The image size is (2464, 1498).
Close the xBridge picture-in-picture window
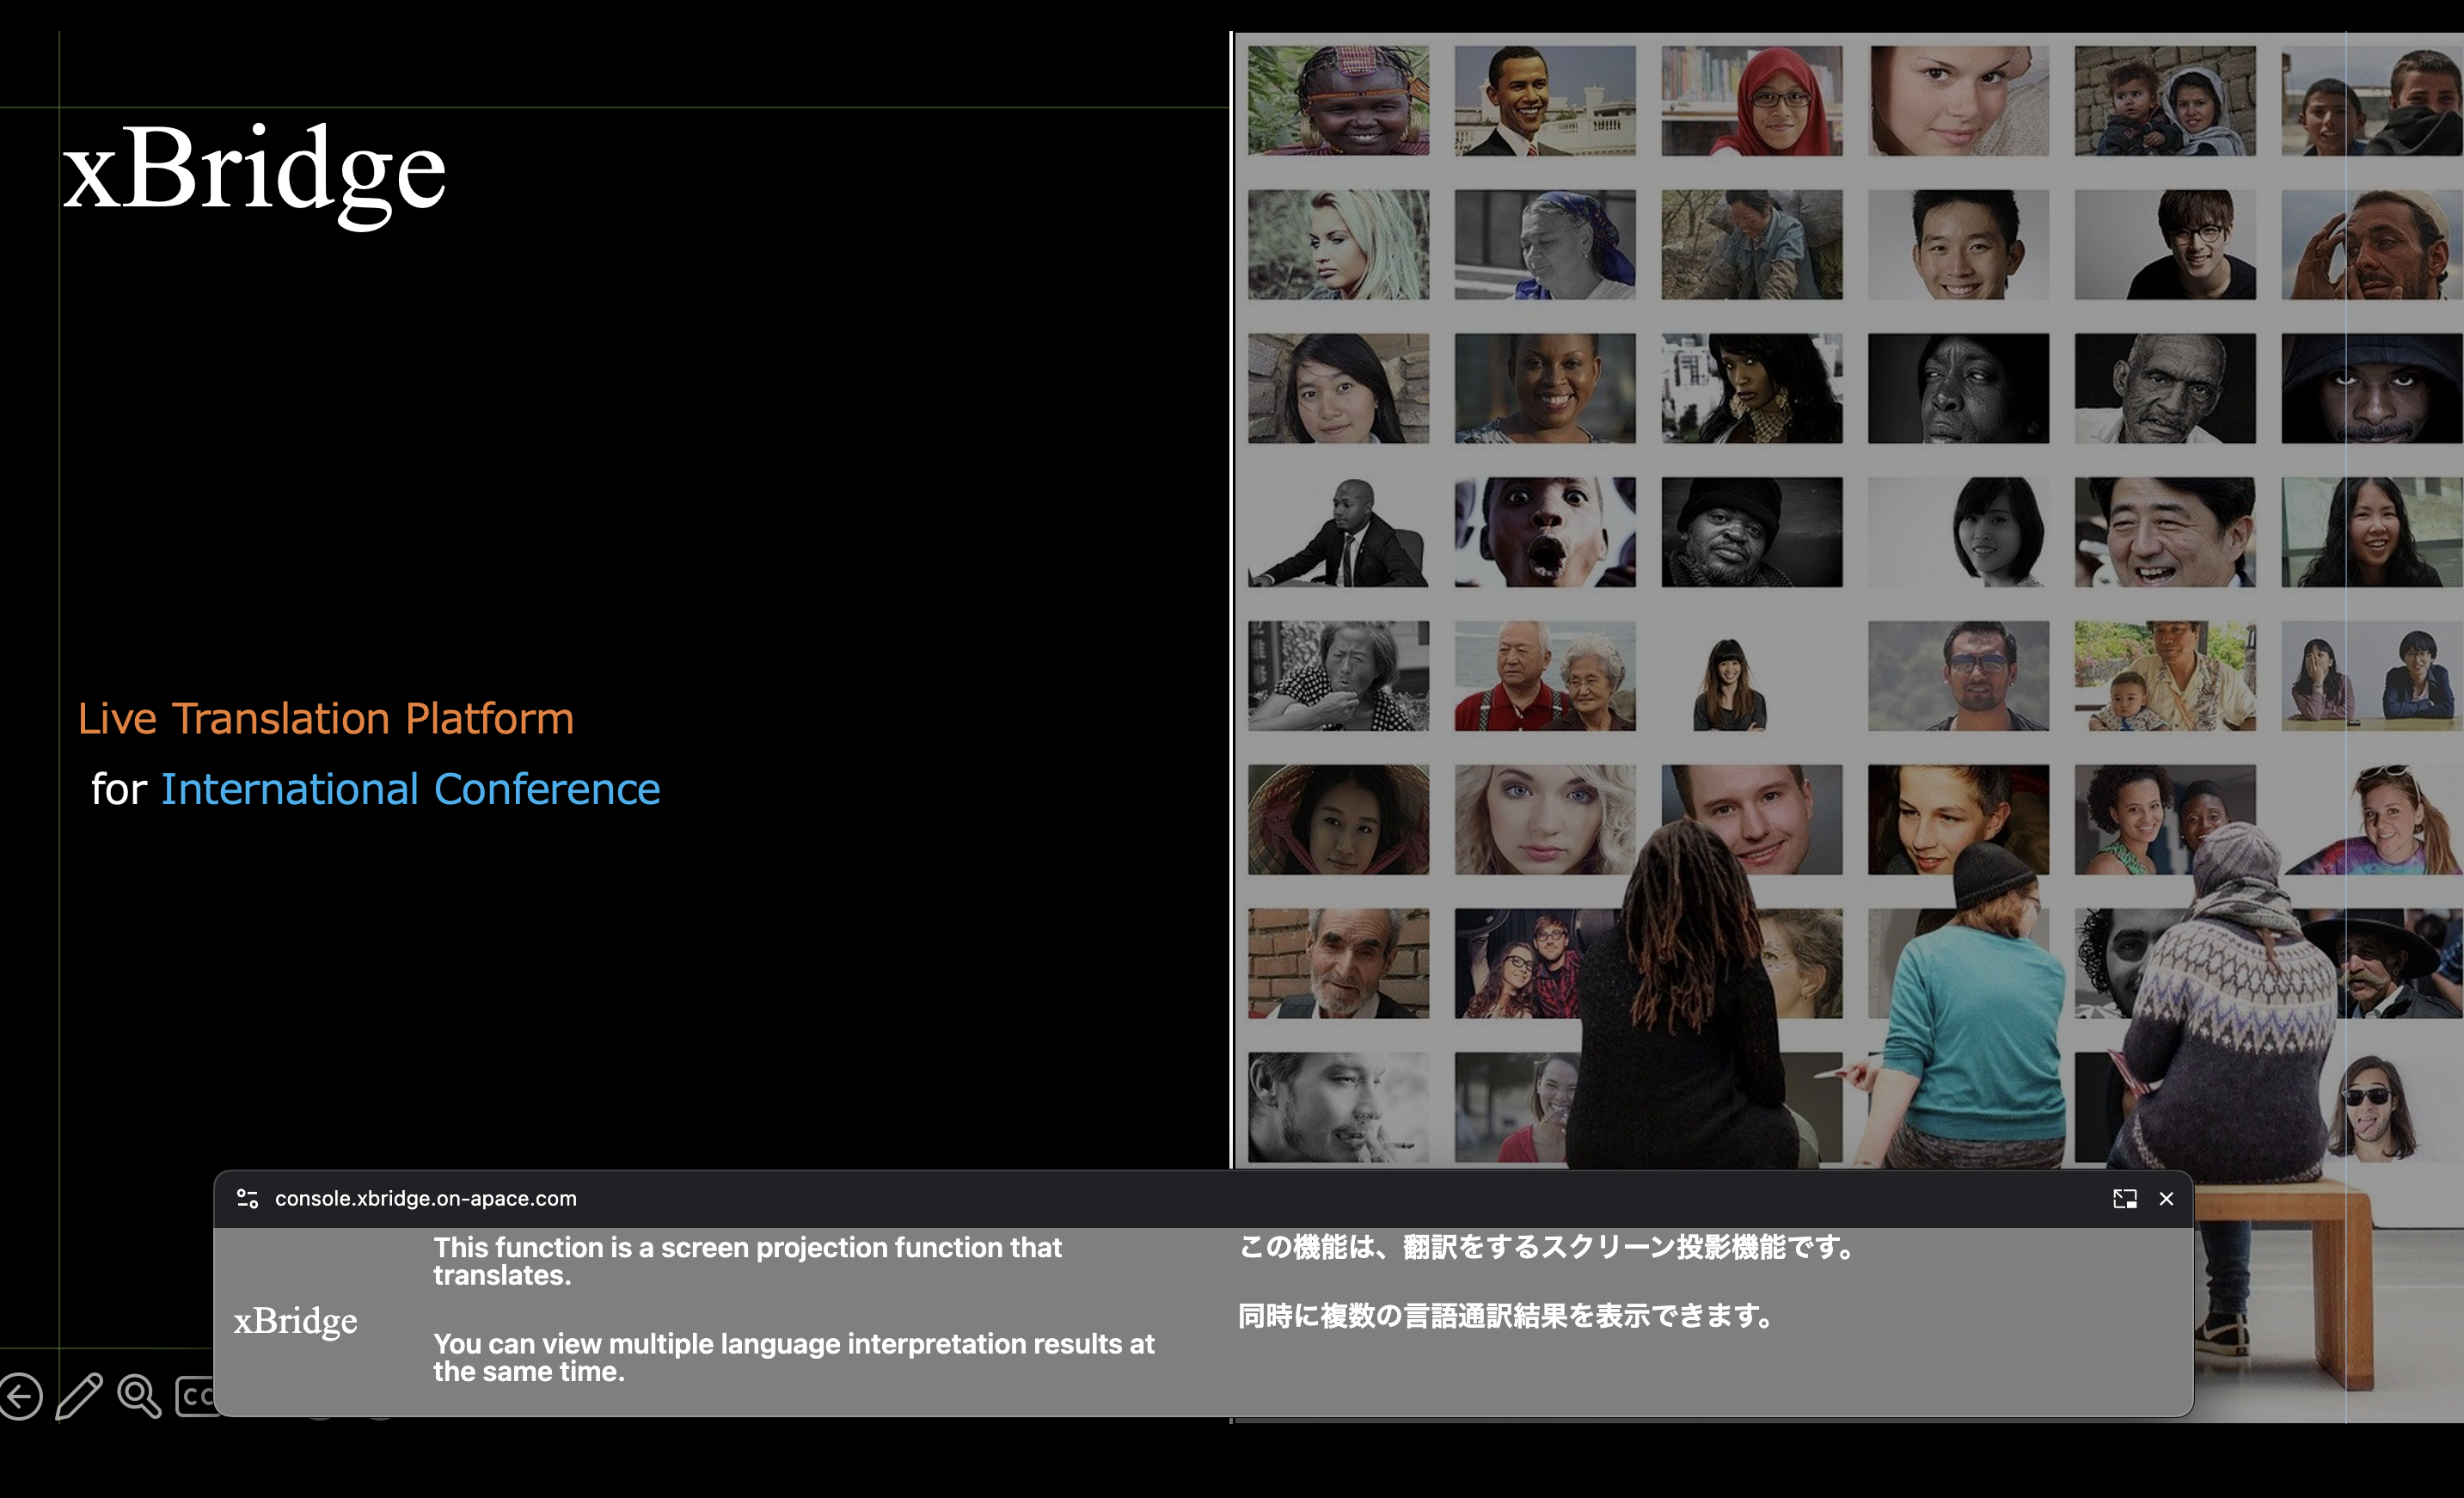pos(2166,1198)
